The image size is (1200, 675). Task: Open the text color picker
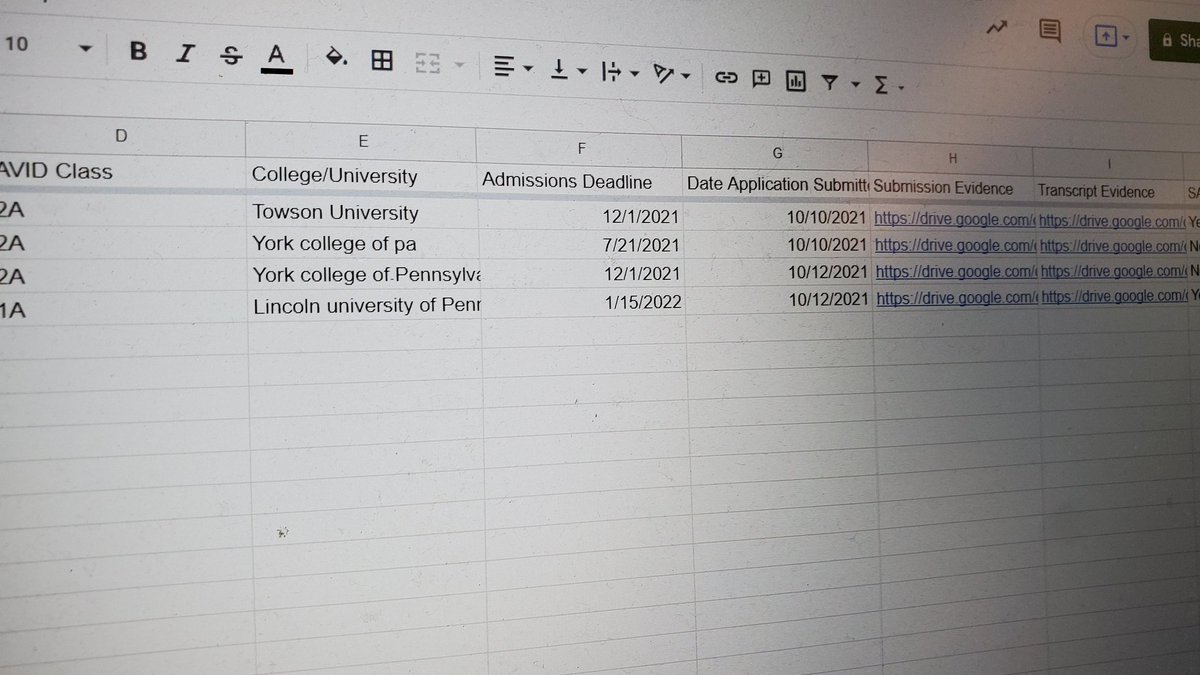coord(277,58)
